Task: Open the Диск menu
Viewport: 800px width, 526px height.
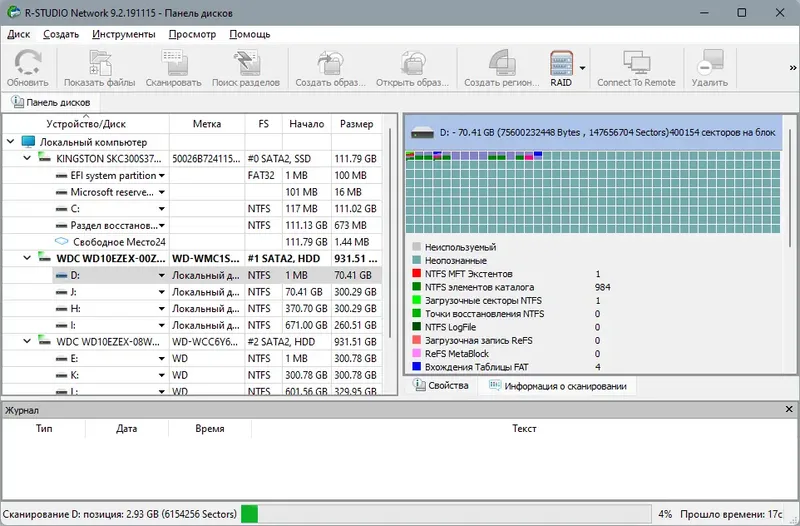Action: (x=19, y=34)
